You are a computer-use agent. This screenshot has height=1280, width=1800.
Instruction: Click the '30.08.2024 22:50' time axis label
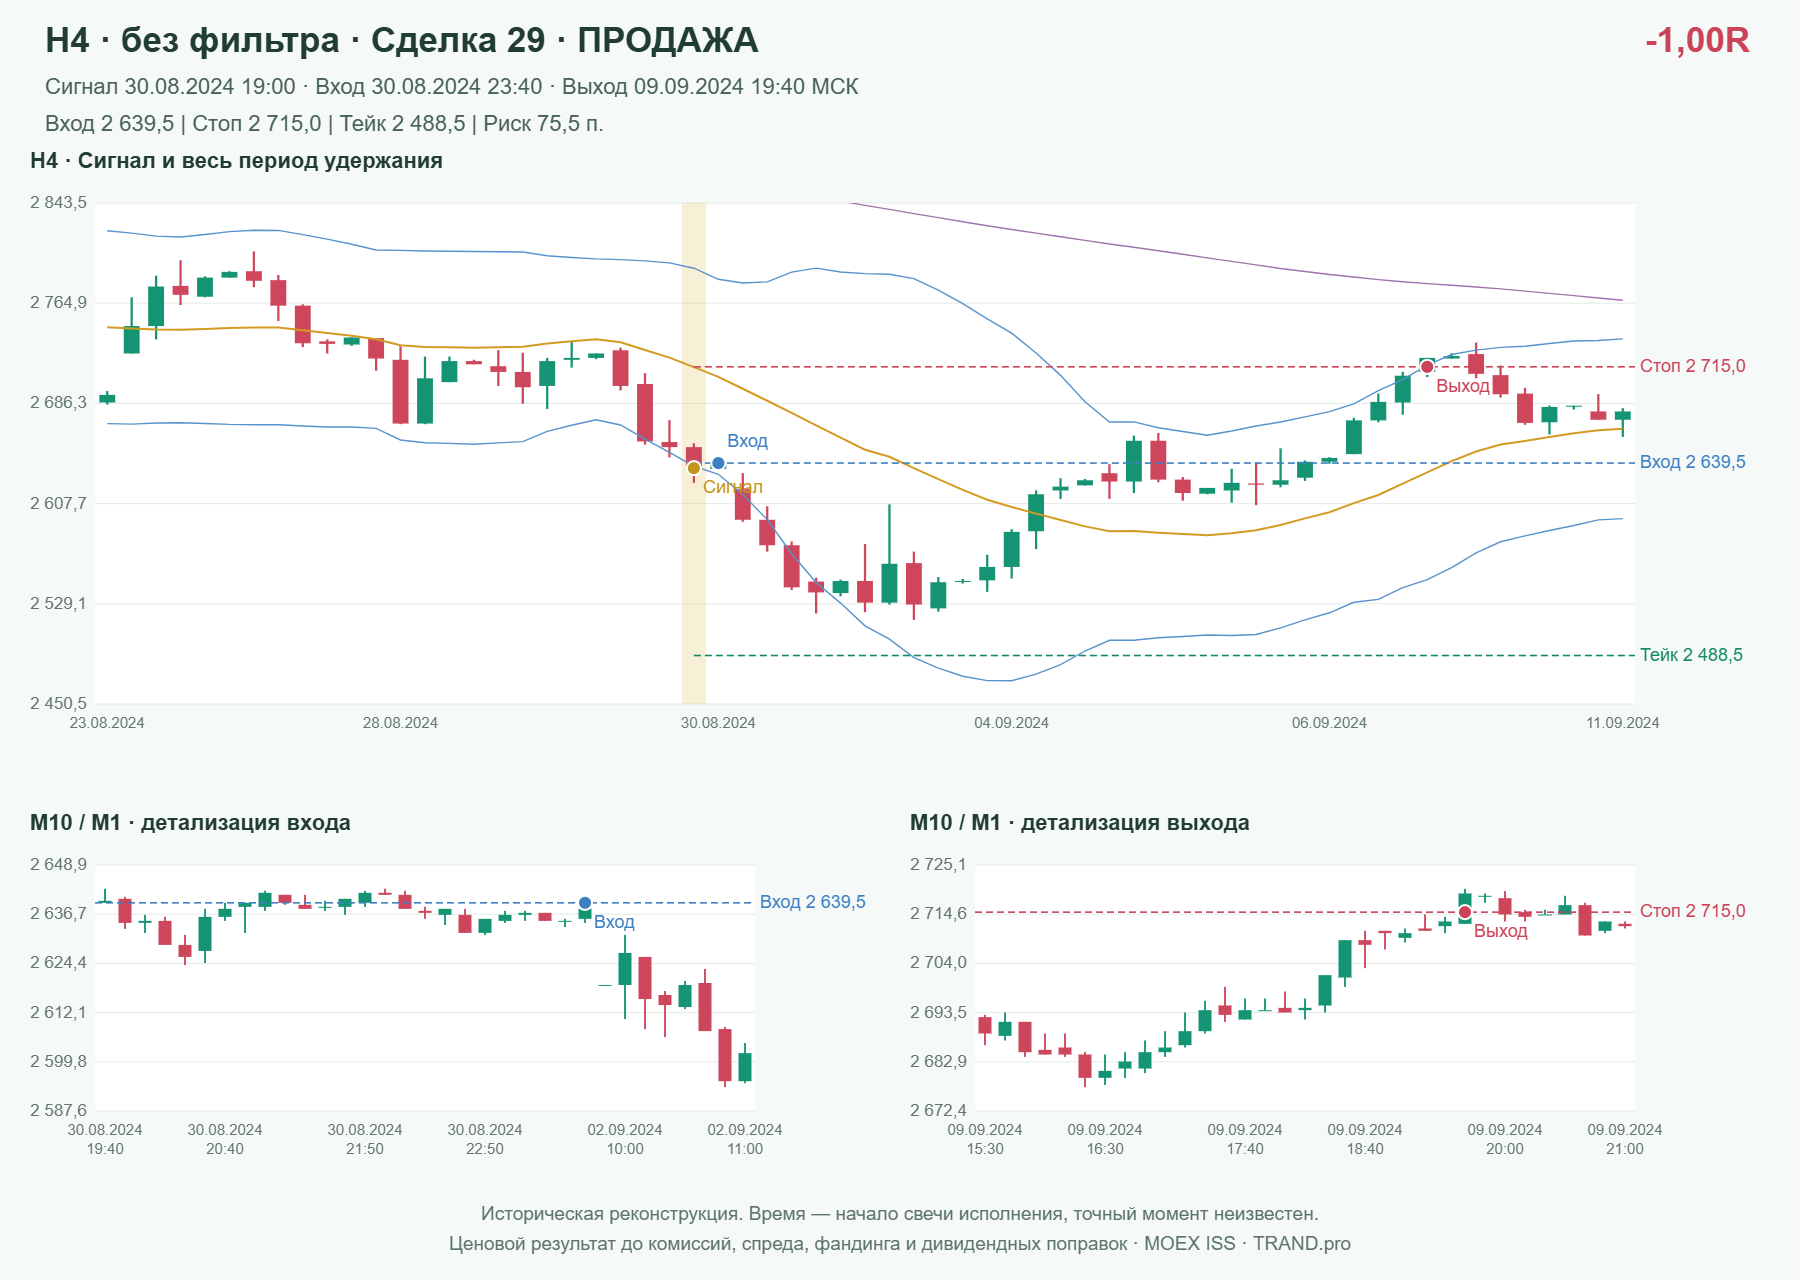[x=485, y=1139]
